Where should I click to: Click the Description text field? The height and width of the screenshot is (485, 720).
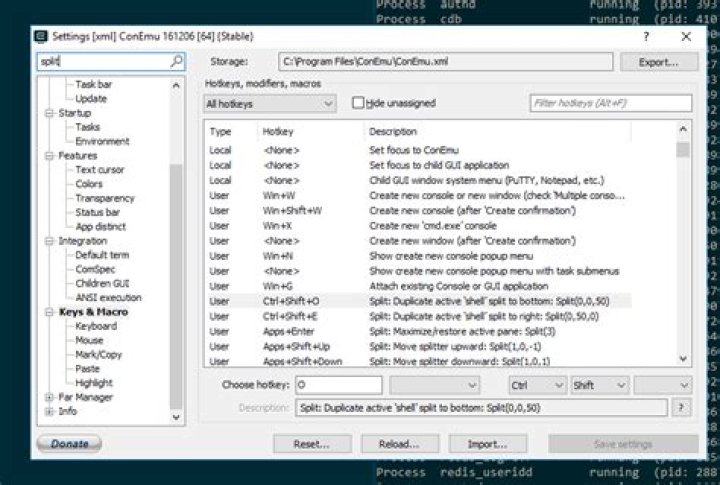481,408
